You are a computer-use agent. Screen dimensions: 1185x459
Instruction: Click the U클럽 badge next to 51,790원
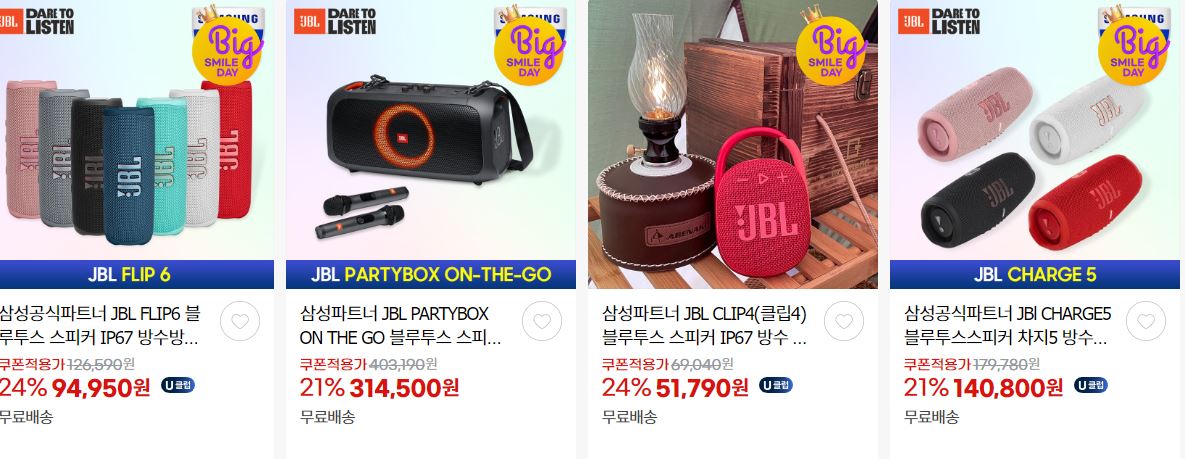[775, 386]
